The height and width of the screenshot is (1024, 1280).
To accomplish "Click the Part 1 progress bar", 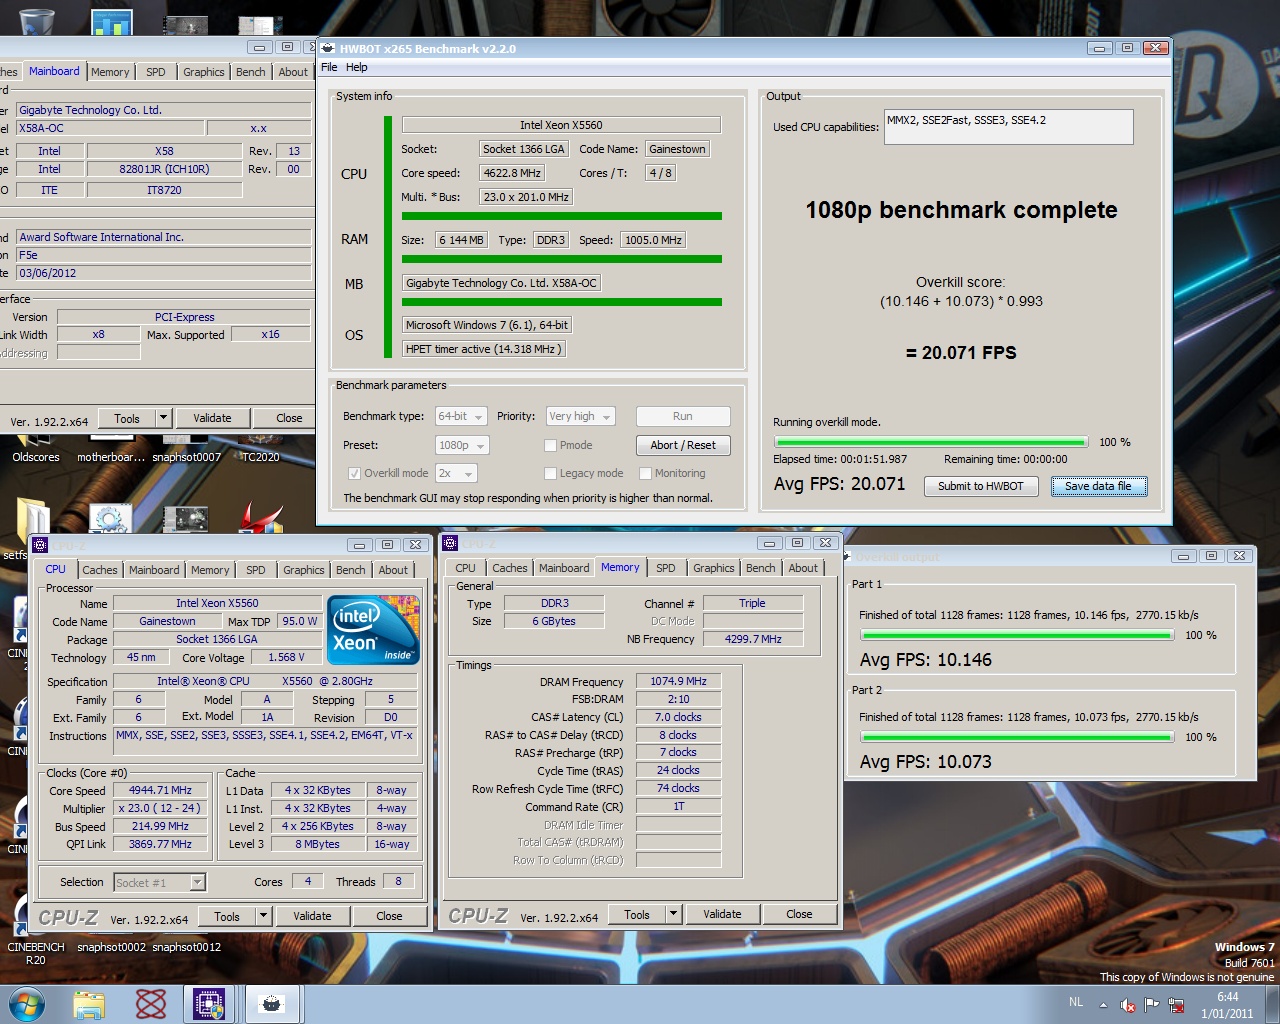I will pyautogui.click(x=1017, y=635).
